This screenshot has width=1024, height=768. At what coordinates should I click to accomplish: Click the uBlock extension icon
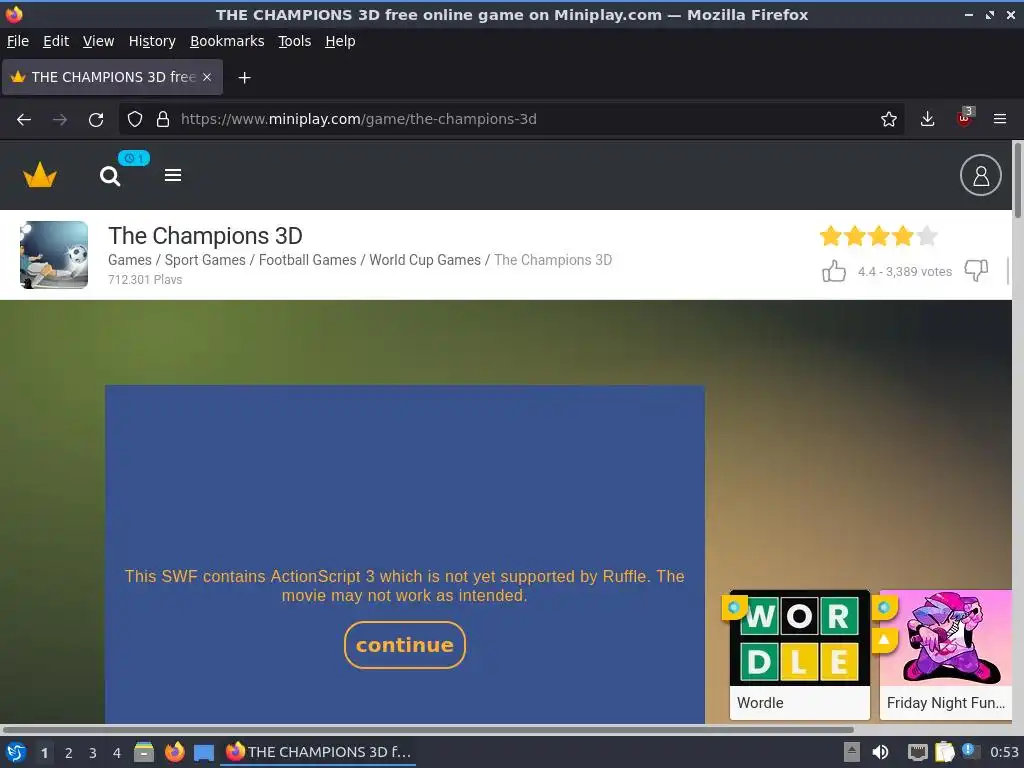(x=965, y=118)
